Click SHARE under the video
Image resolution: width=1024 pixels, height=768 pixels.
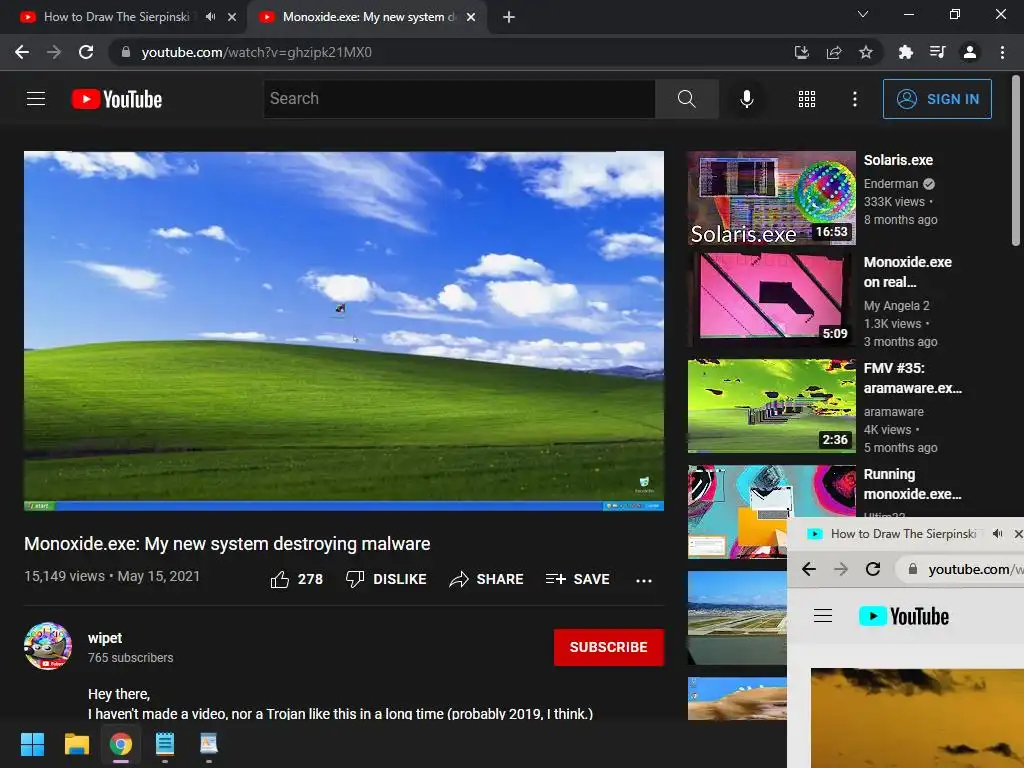click(x=487, y=579)
